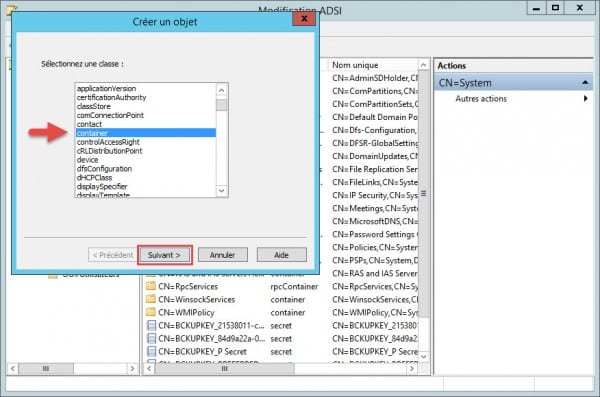Select cRLDistributionPoint class
The height and width of the screenshot is (397, 600).
pyautogui.click(x=109, y=151)
